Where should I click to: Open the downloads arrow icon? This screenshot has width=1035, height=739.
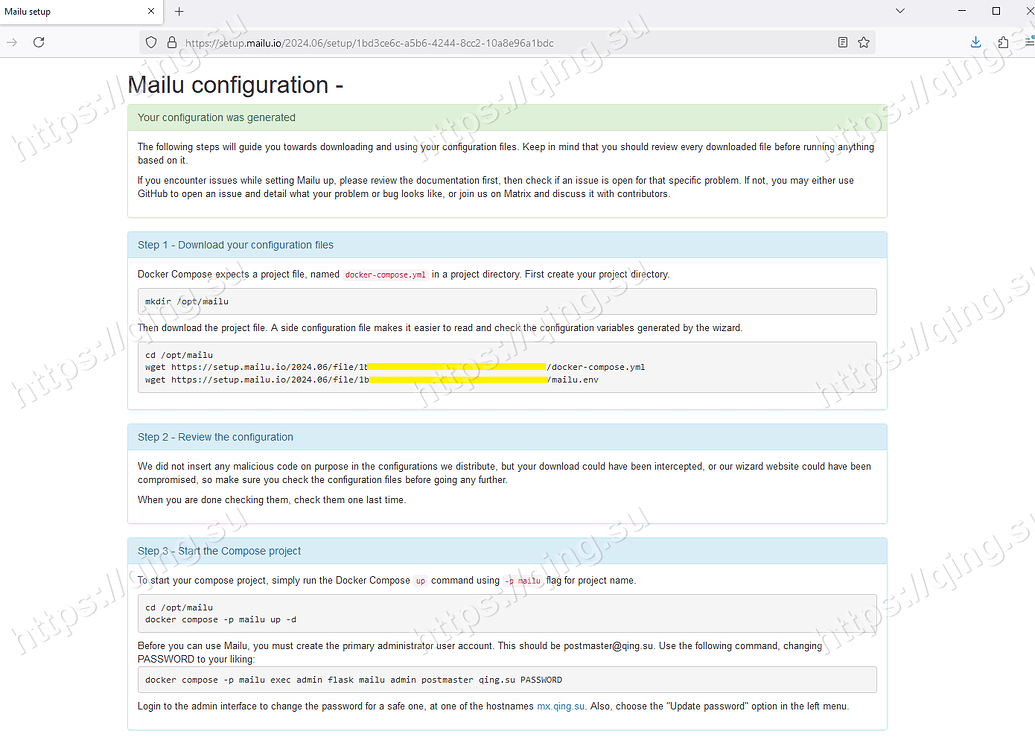tap(976, 42)
